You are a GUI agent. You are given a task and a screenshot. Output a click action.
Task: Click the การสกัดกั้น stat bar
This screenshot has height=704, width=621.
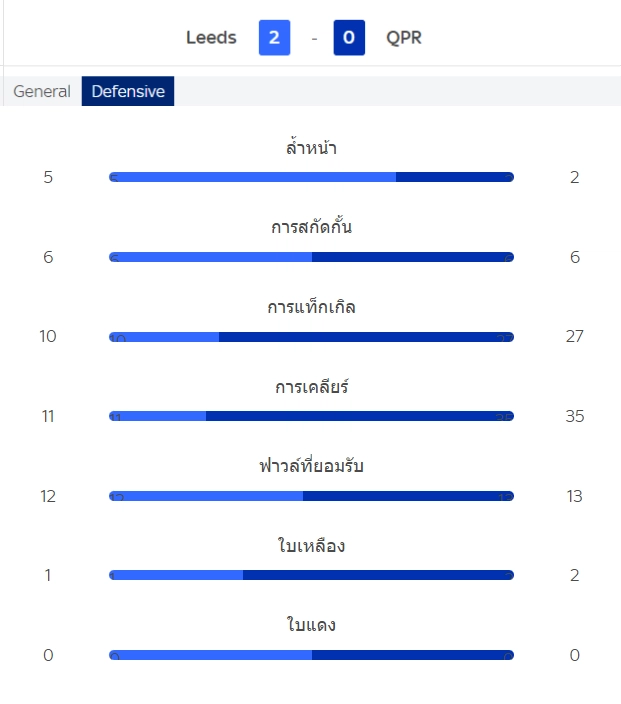click(311, 257)
